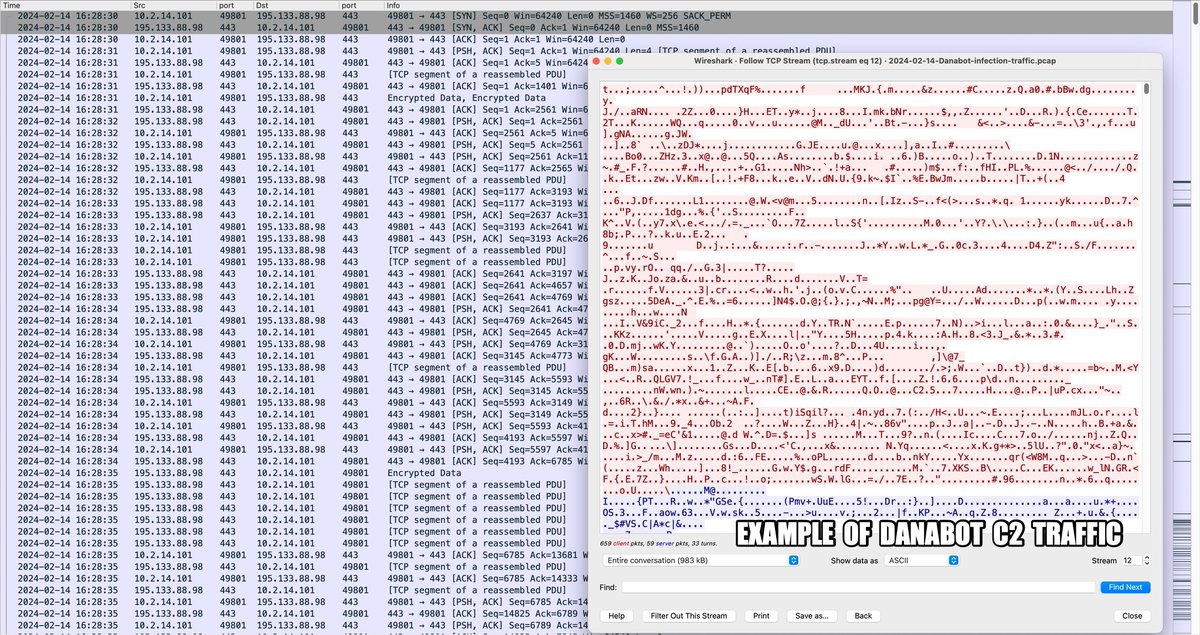The height and width of the screenshot is (635, 1200).
Task: Print the followed TCP stream
Action: tap(762, 615)
